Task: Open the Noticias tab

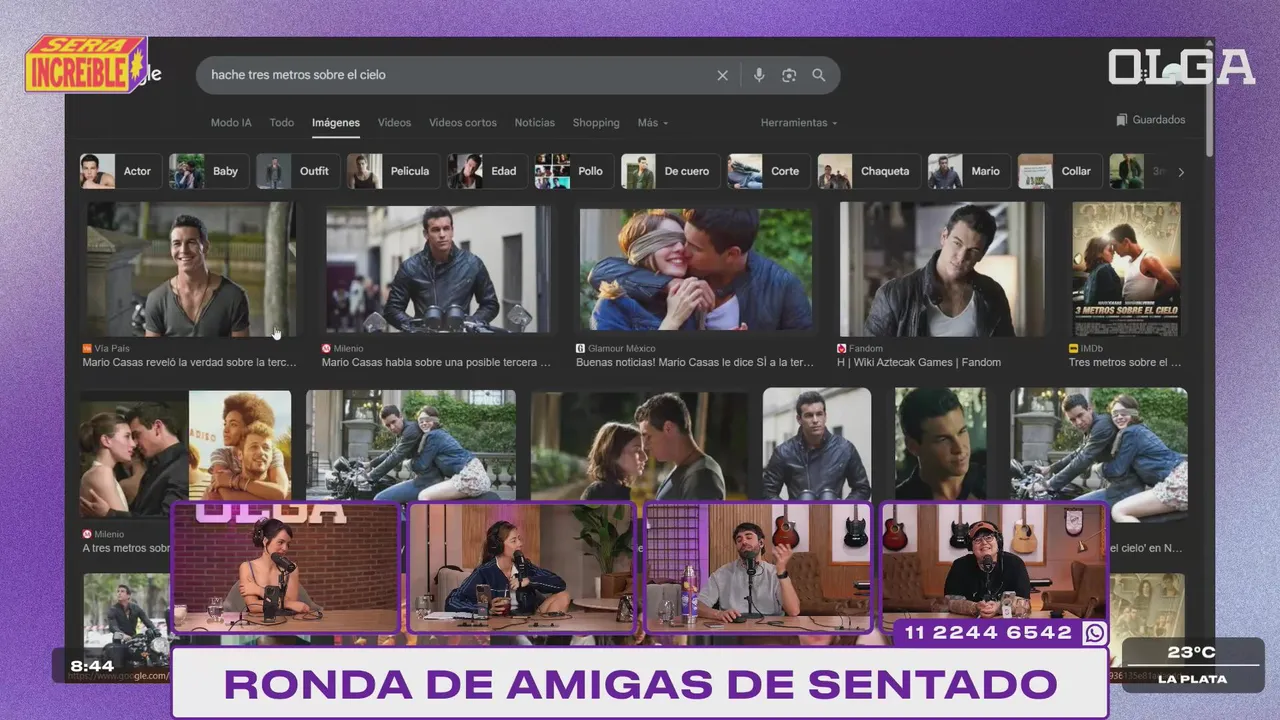Action: pos(535,123)
